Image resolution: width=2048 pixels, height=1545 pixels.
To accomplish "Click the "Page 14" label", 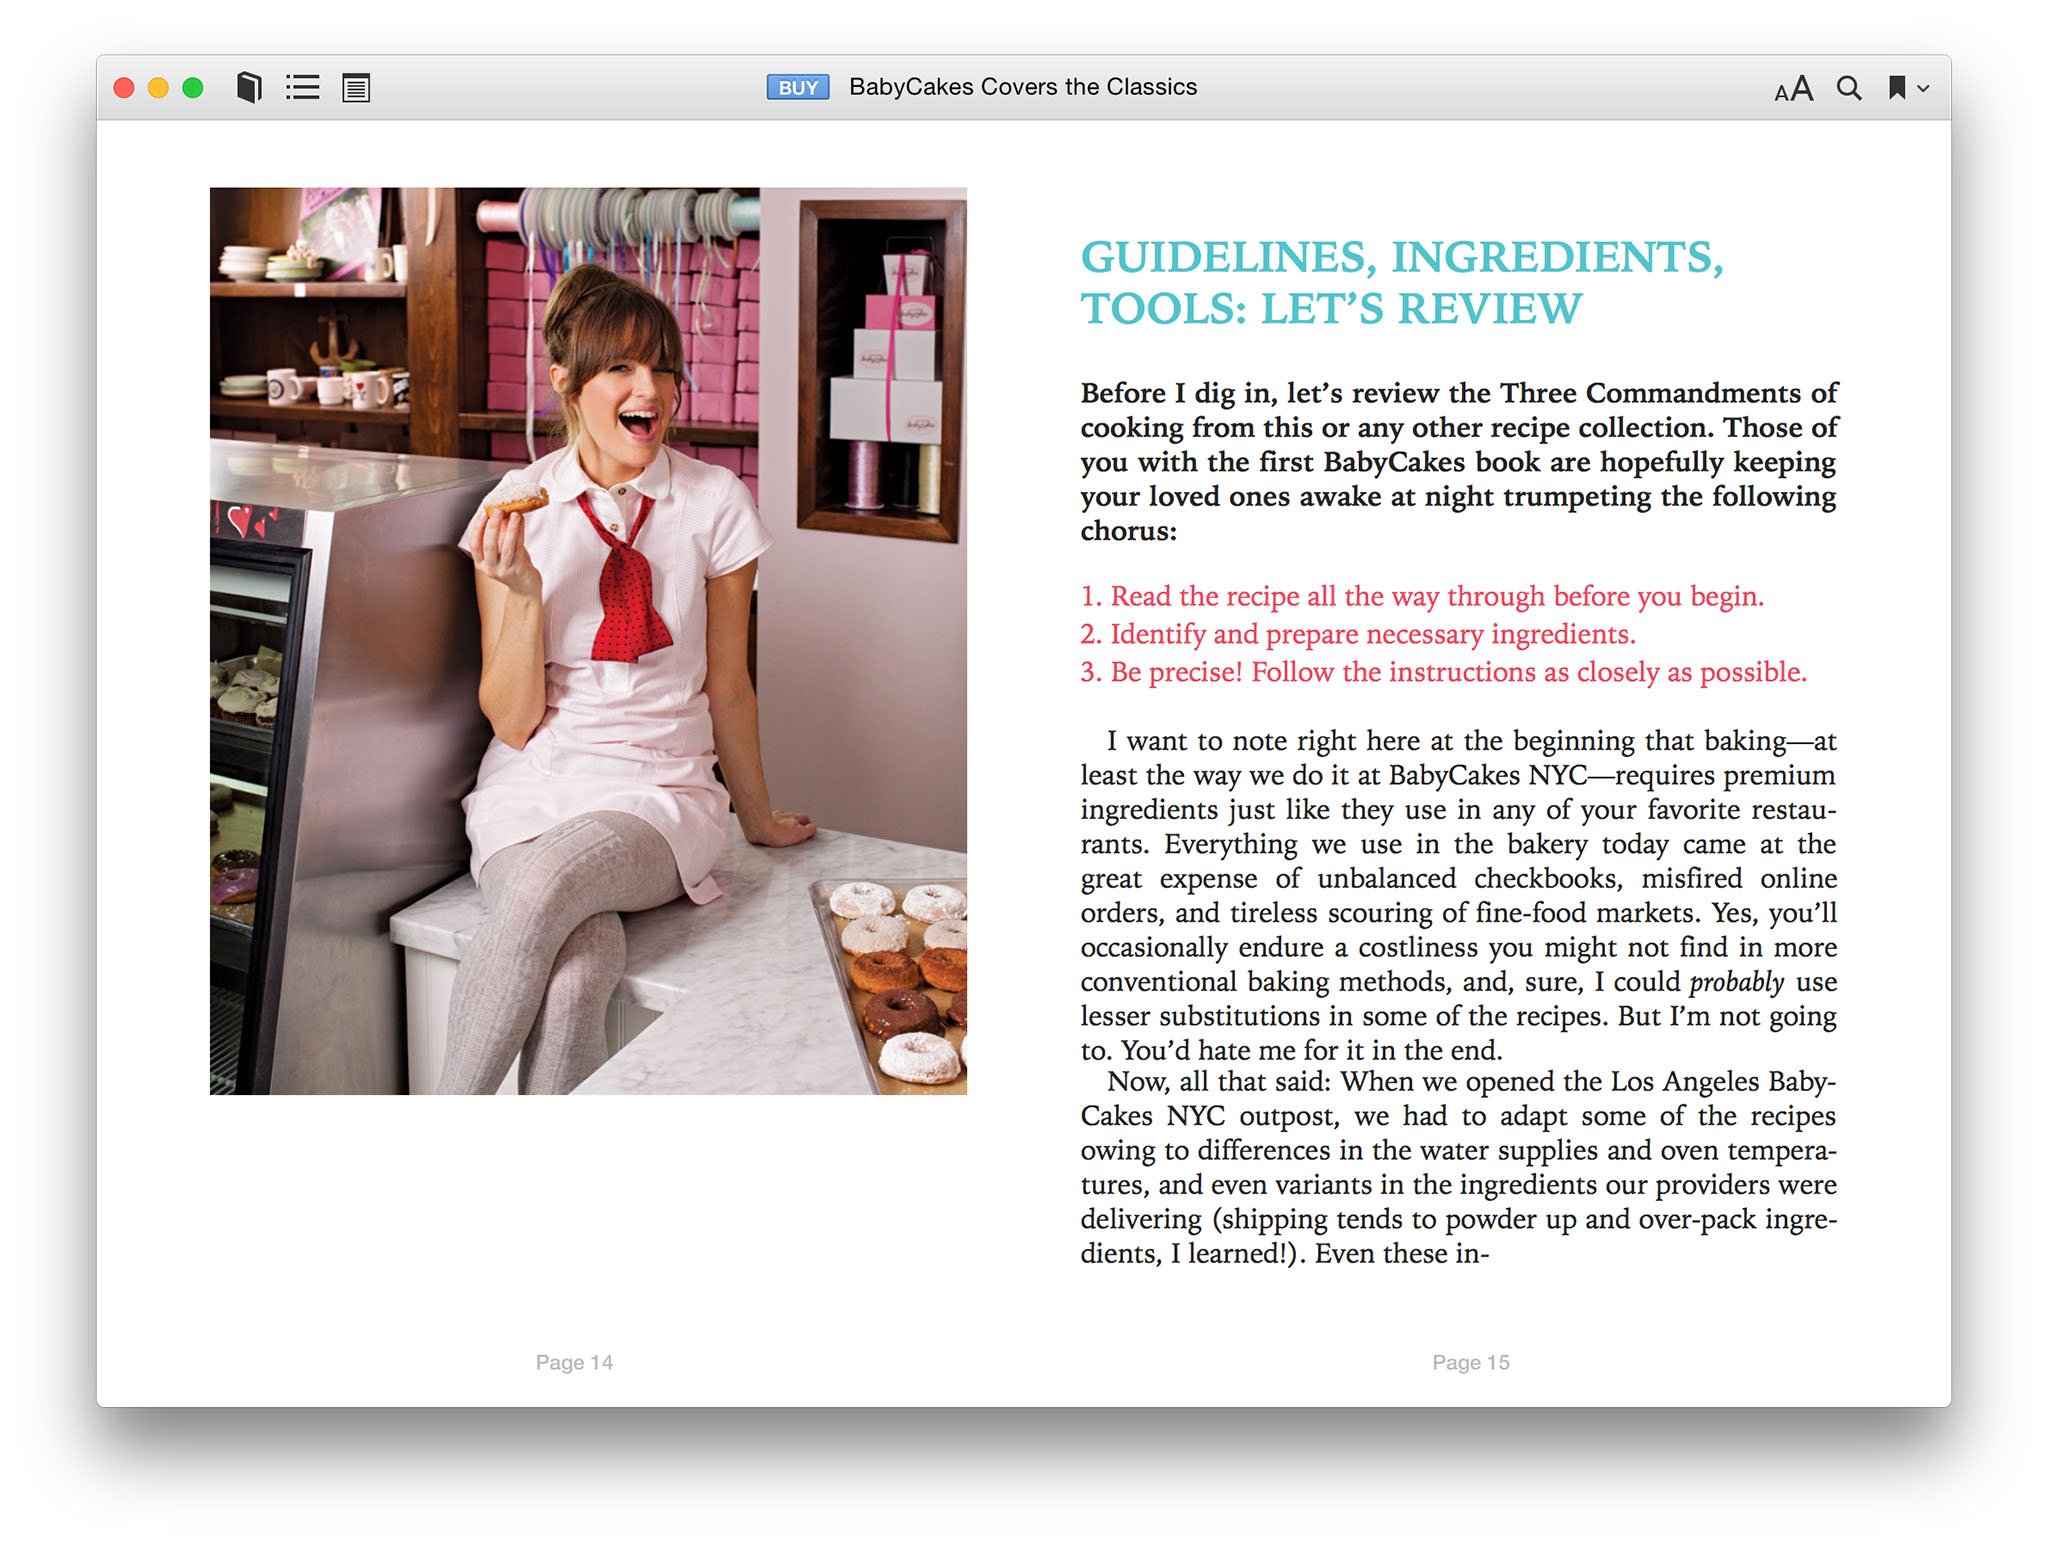I will tap(574, 1362).
